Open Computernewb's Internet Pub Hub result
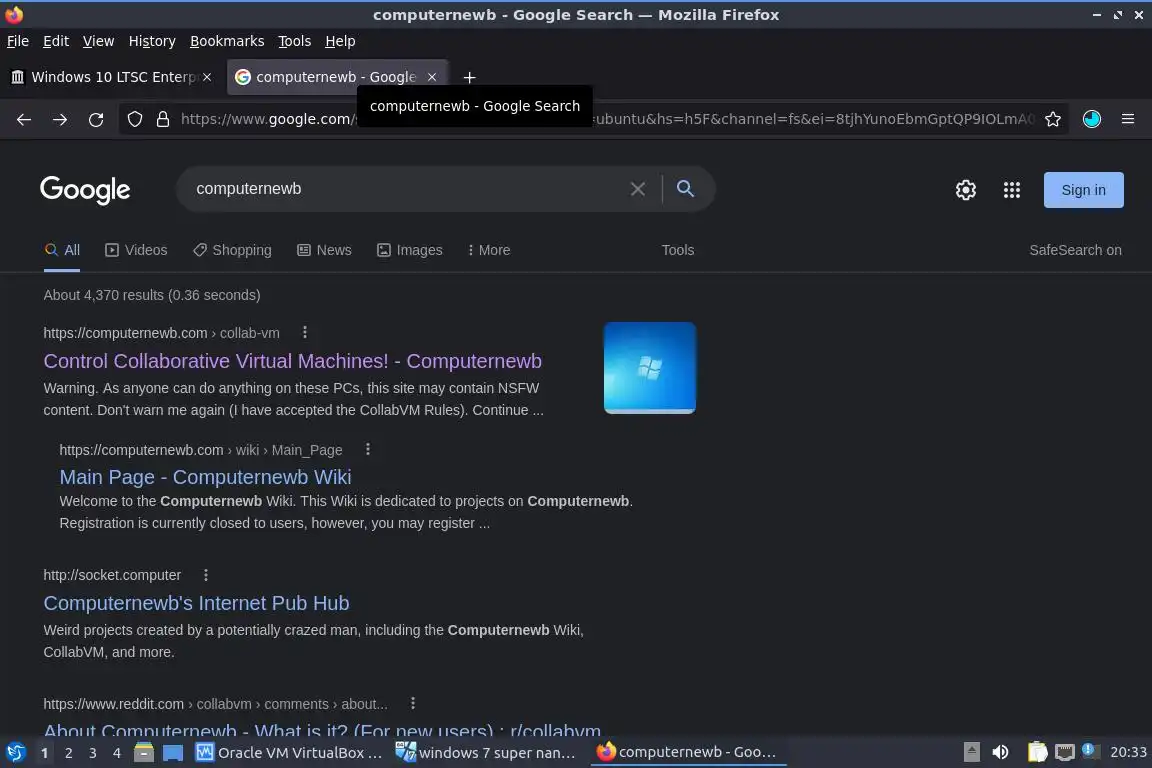1152x768 pixels. tap(196, 603)
